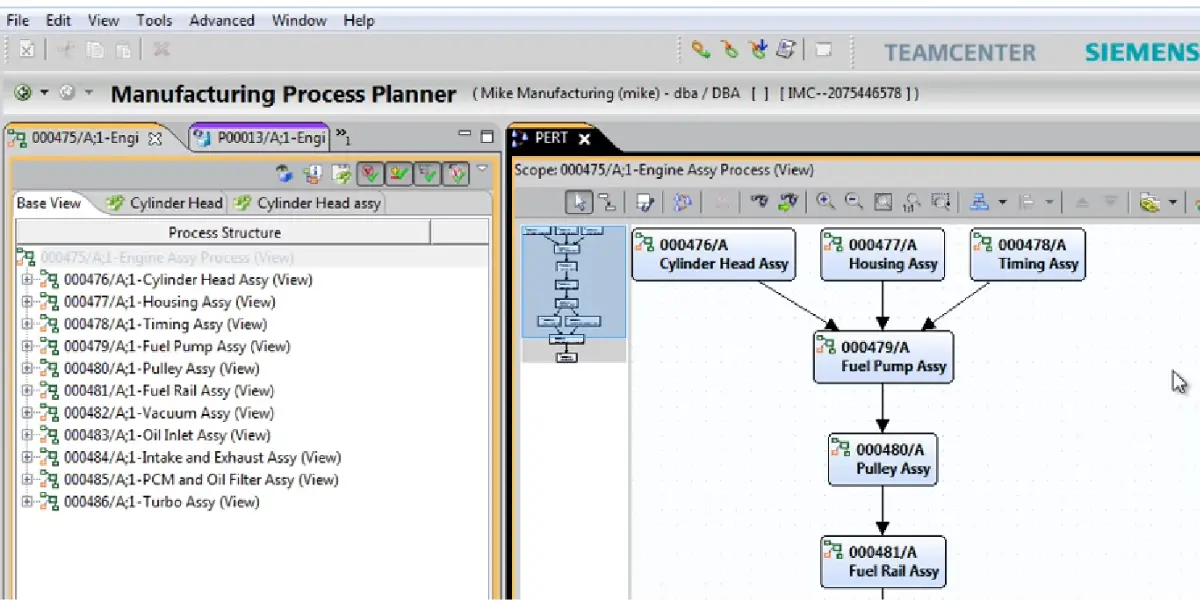The width and height of the screenshot is (1200, 600).
Task: Expand 000479/A;1-Fuel Pump Assy tree node
Action: coord(27,346)
